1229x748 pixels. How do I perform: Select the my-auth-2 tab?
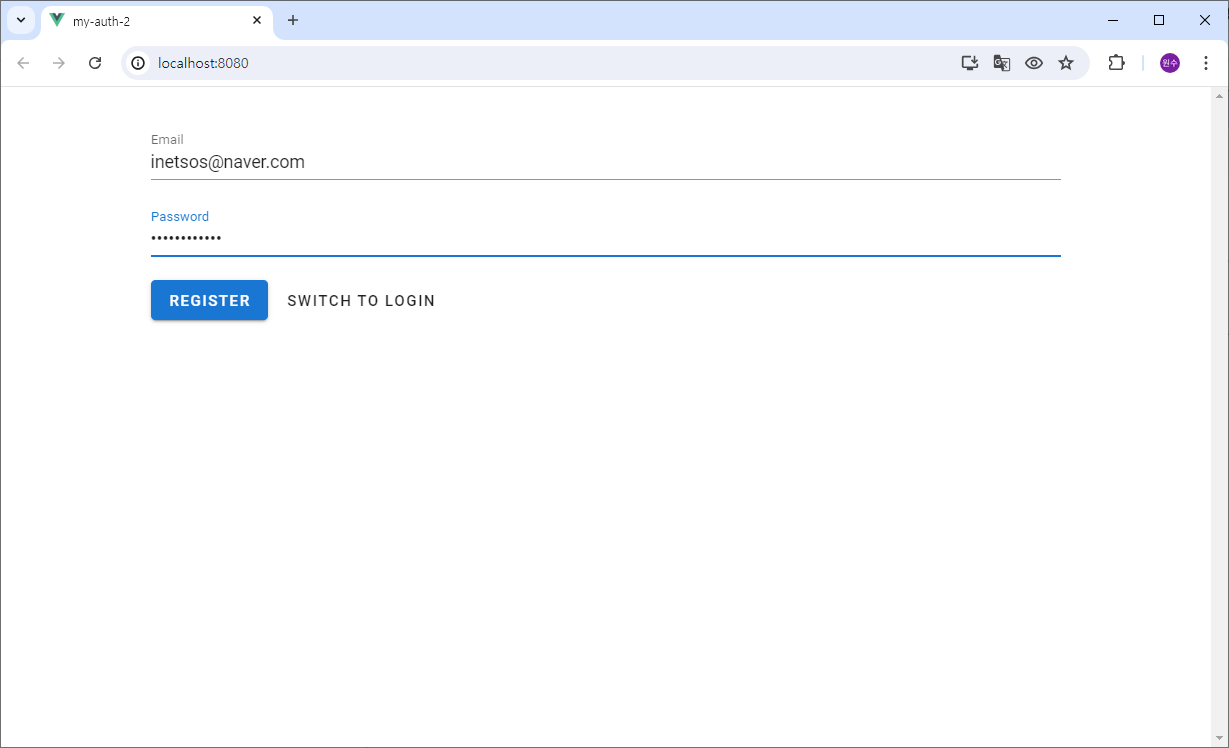point(157,21)
